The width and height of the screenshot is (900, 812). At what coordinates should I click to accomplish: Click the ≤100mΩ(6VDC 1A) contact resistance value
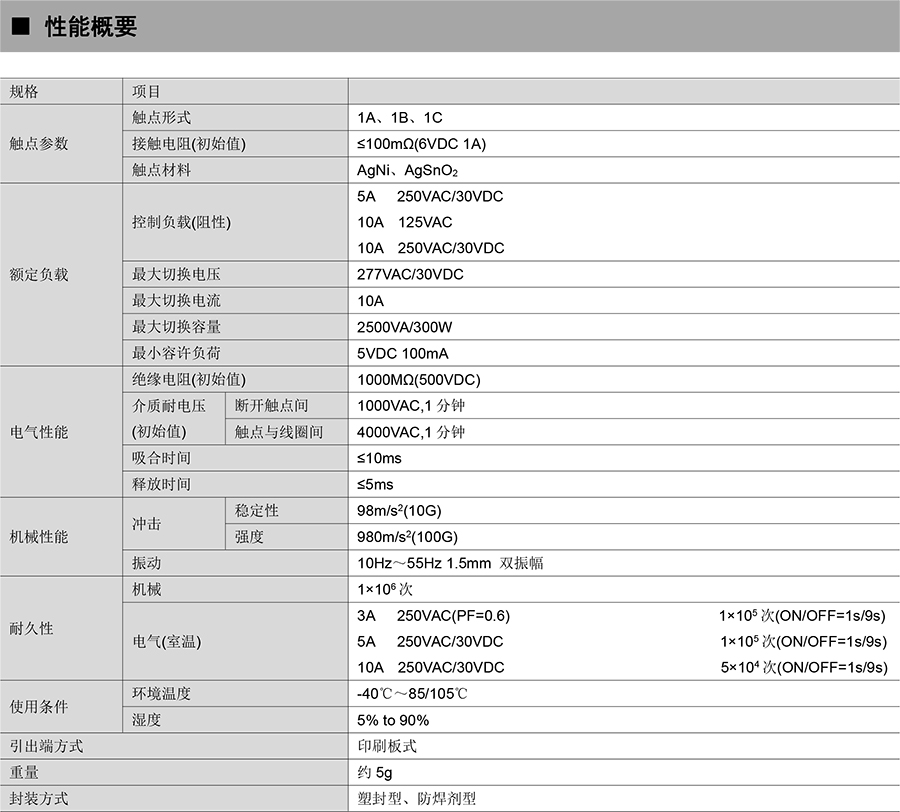coord(421,144)
